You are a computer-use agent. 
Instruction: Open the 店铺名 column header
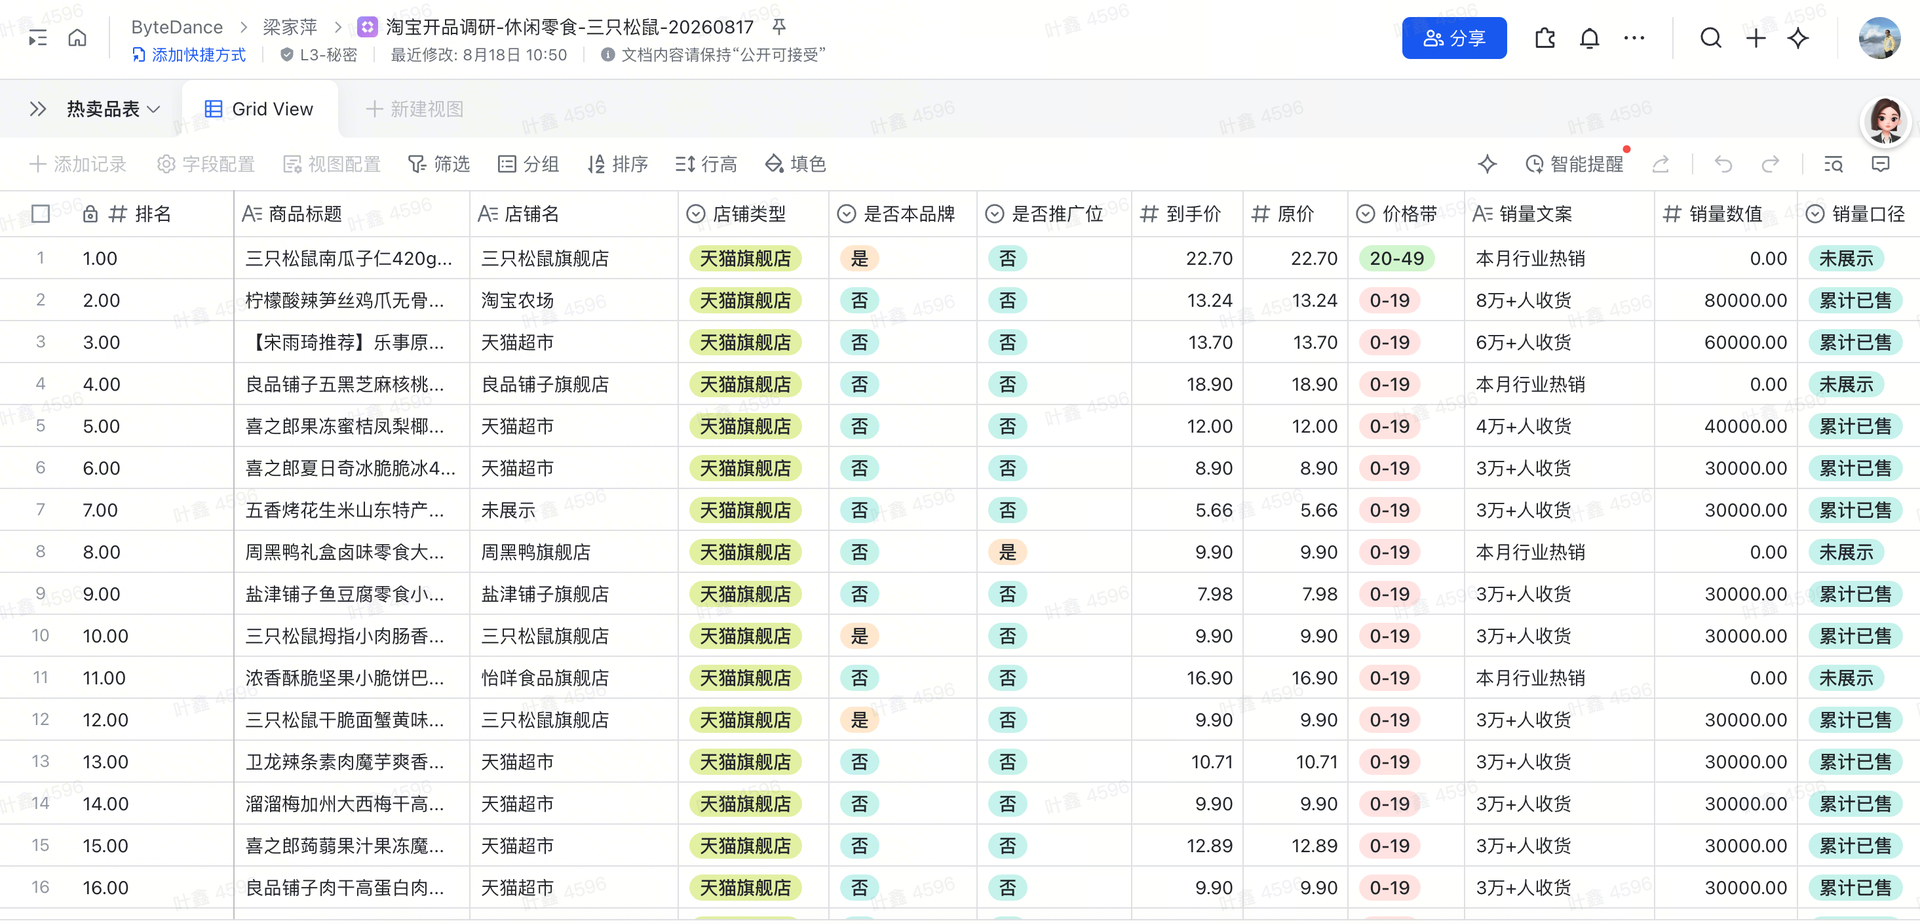[x=574, y=214]
